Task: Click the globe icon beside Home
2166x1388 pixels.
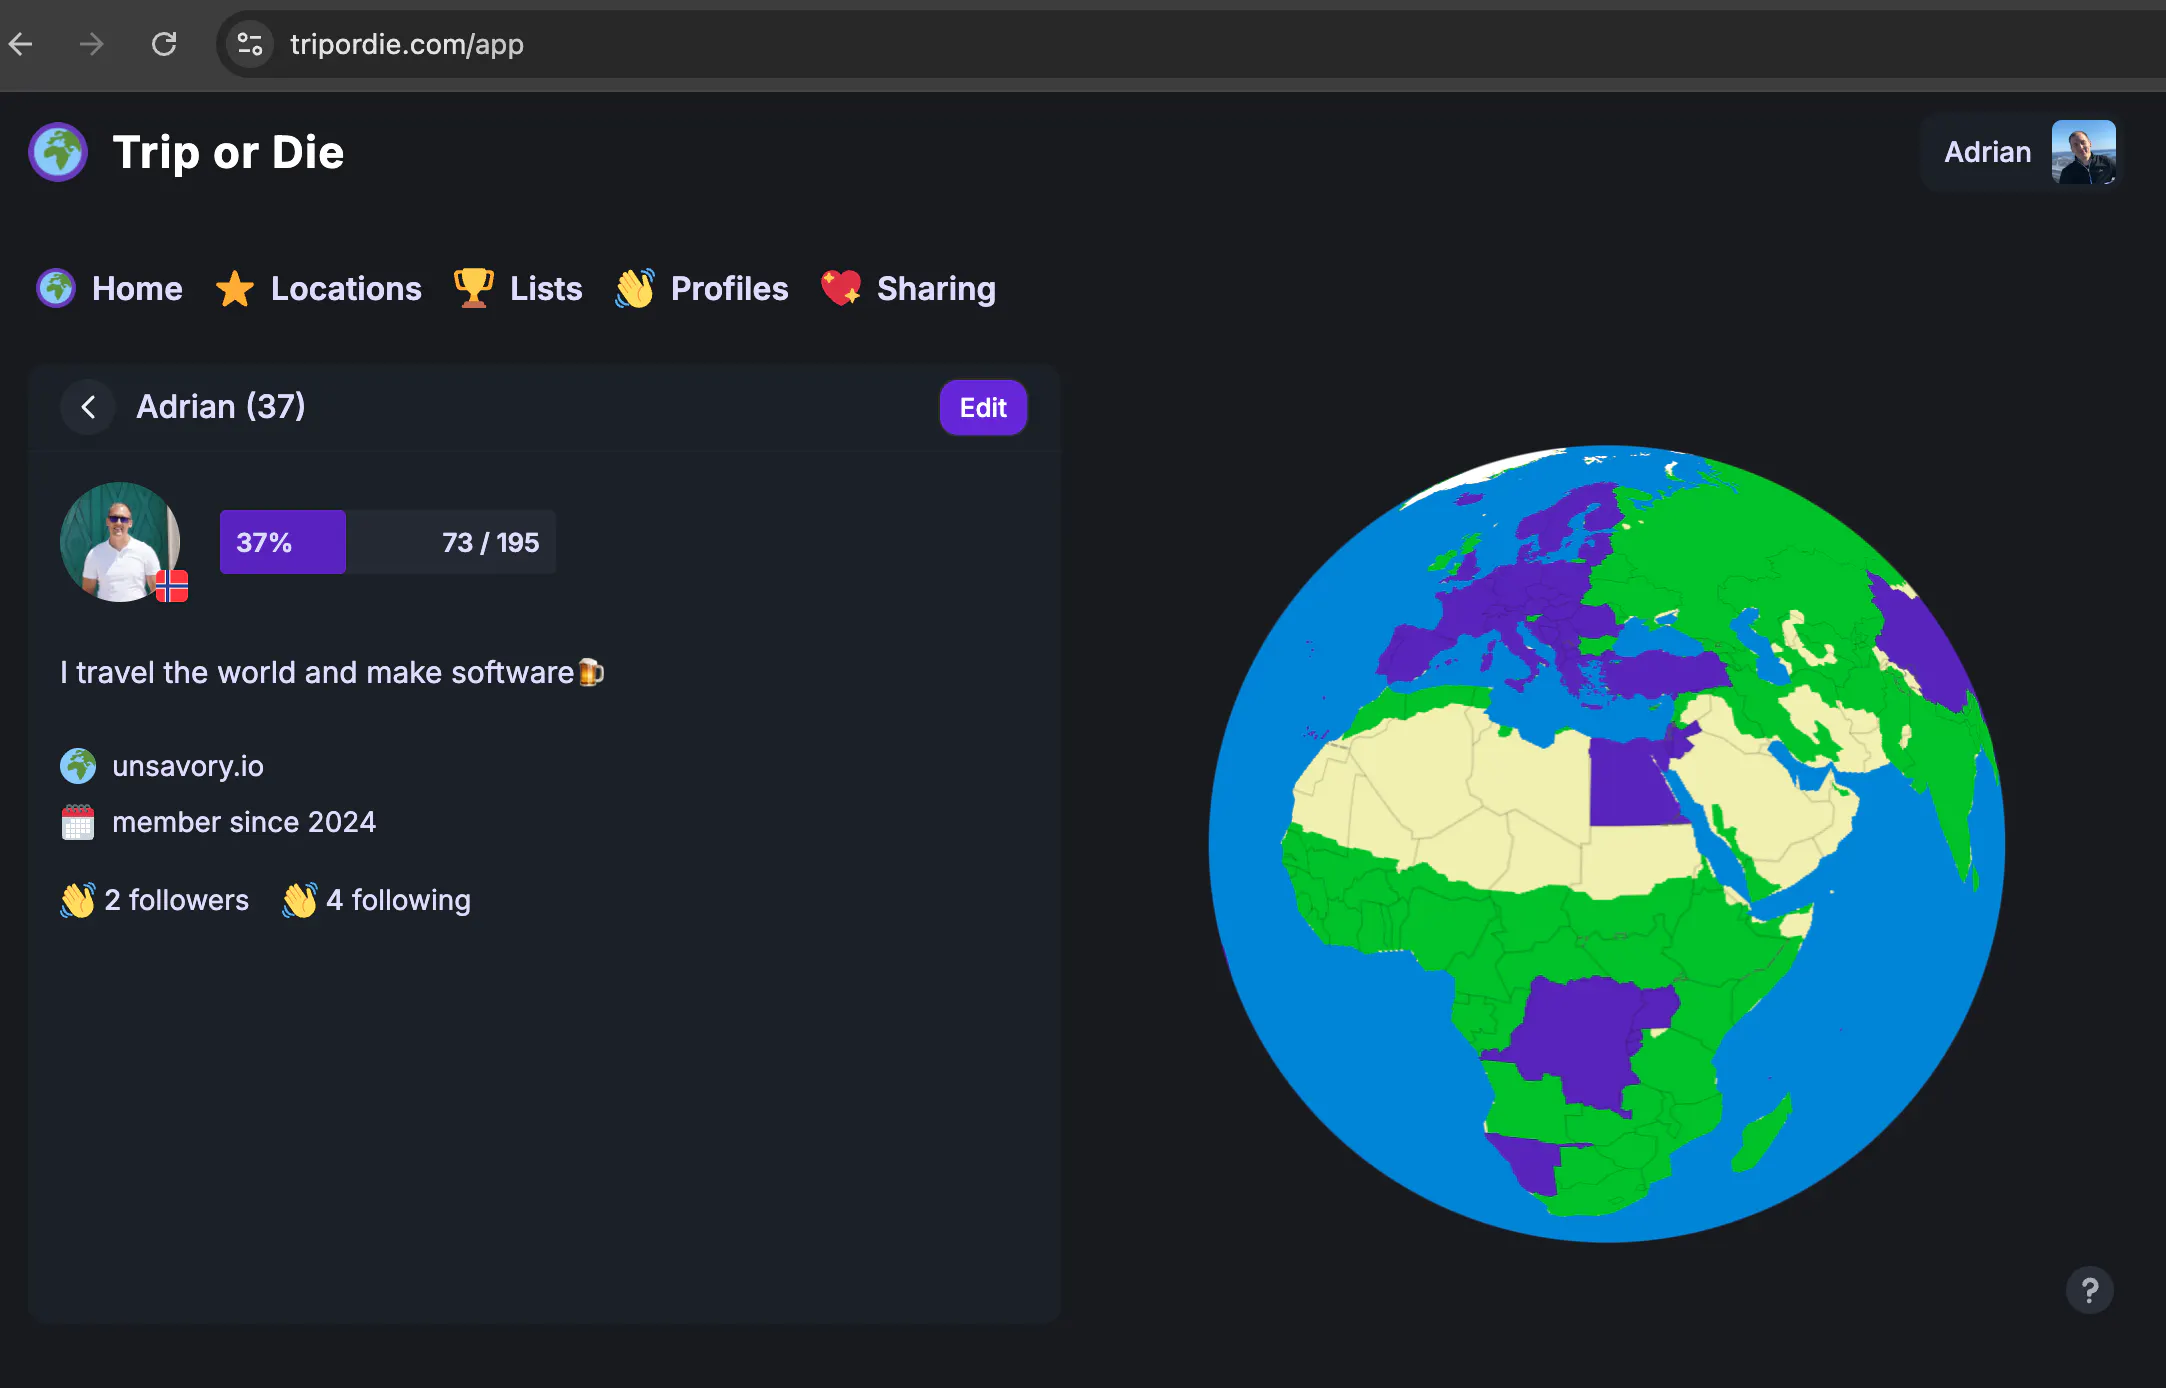Action: point(56,288)
